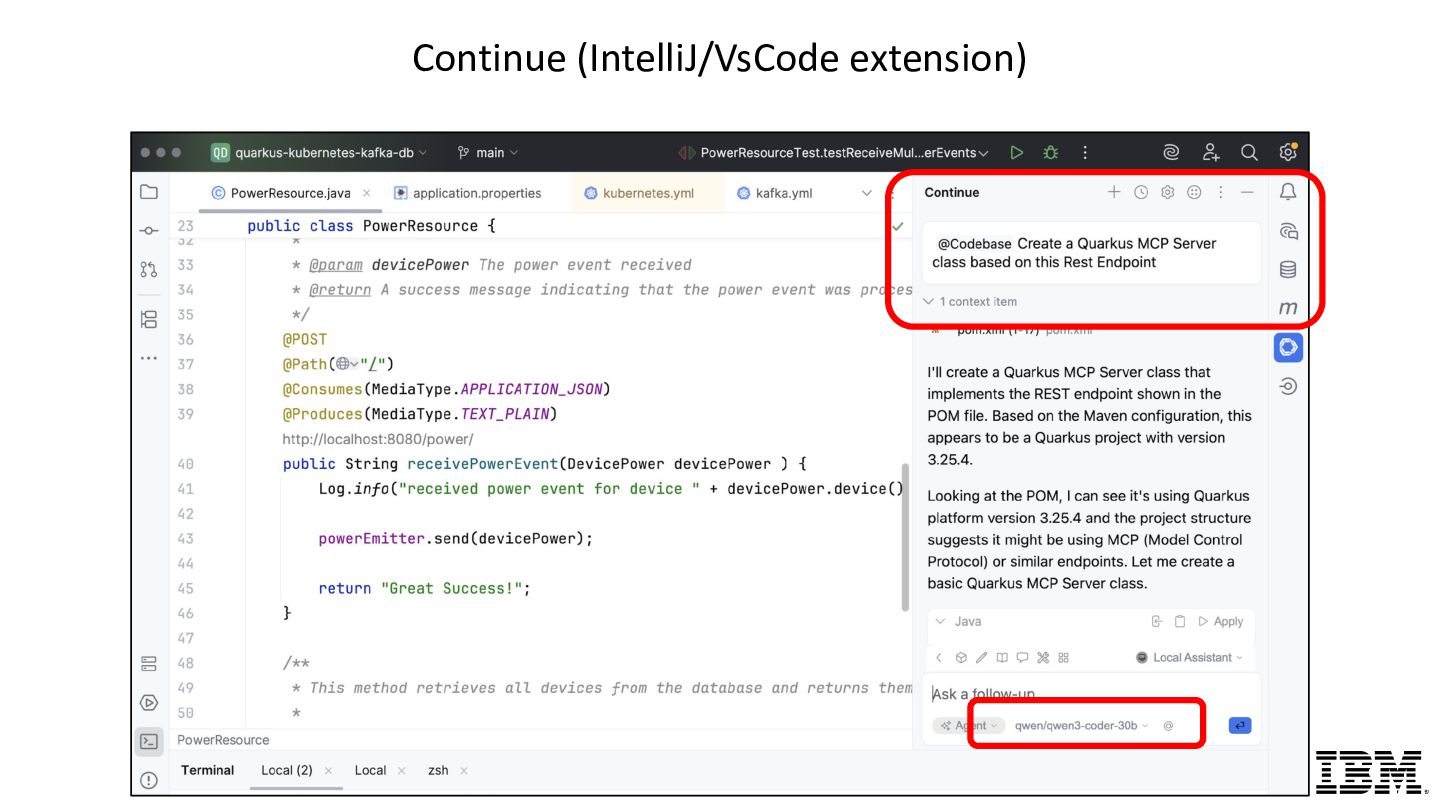Open Continue session history clock icon
This screenshot has height=810, width=1440.
coord(1141,192)
